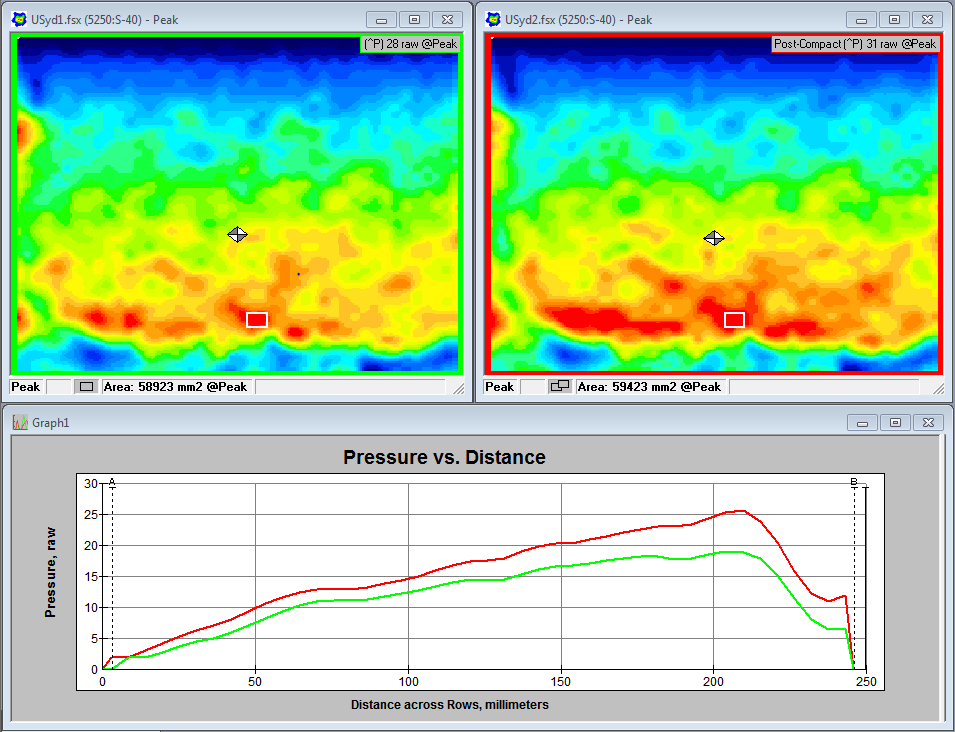Click the Peak indicator in USyd1 status bar
955x732 pixels.
coord(25,387)
